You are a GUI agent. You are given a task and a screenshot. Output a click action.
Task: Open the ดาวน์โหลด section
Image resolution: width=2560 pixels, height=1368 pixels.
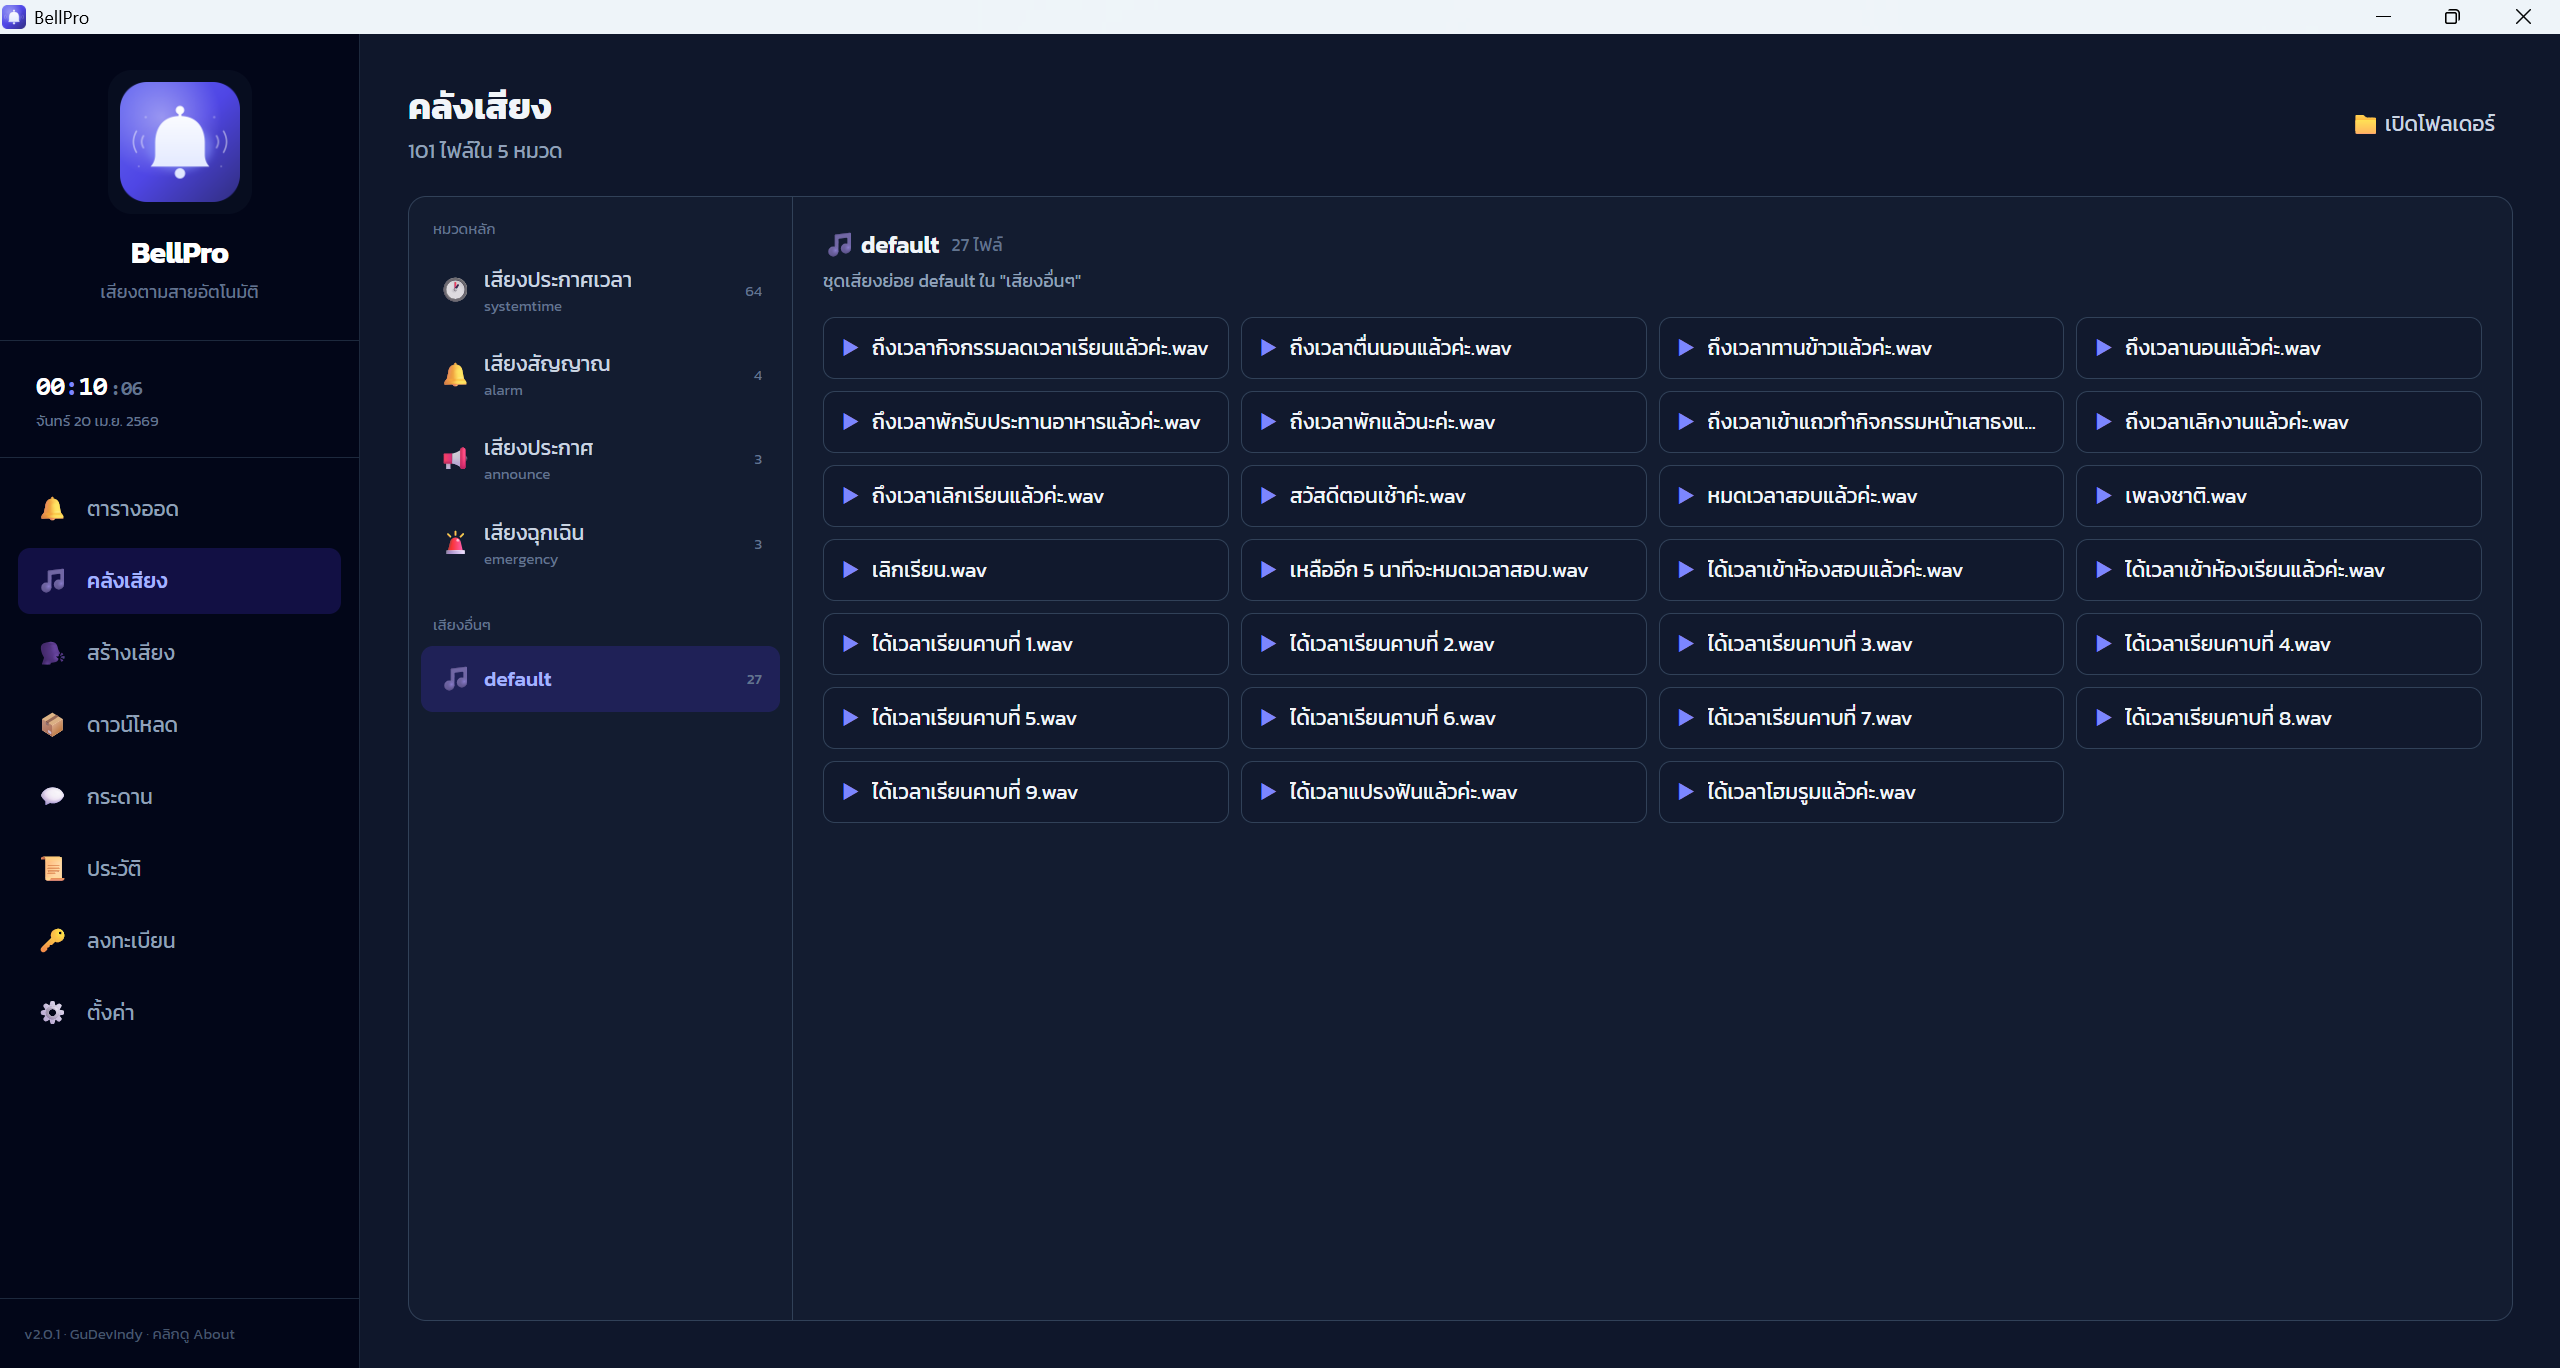179,725
